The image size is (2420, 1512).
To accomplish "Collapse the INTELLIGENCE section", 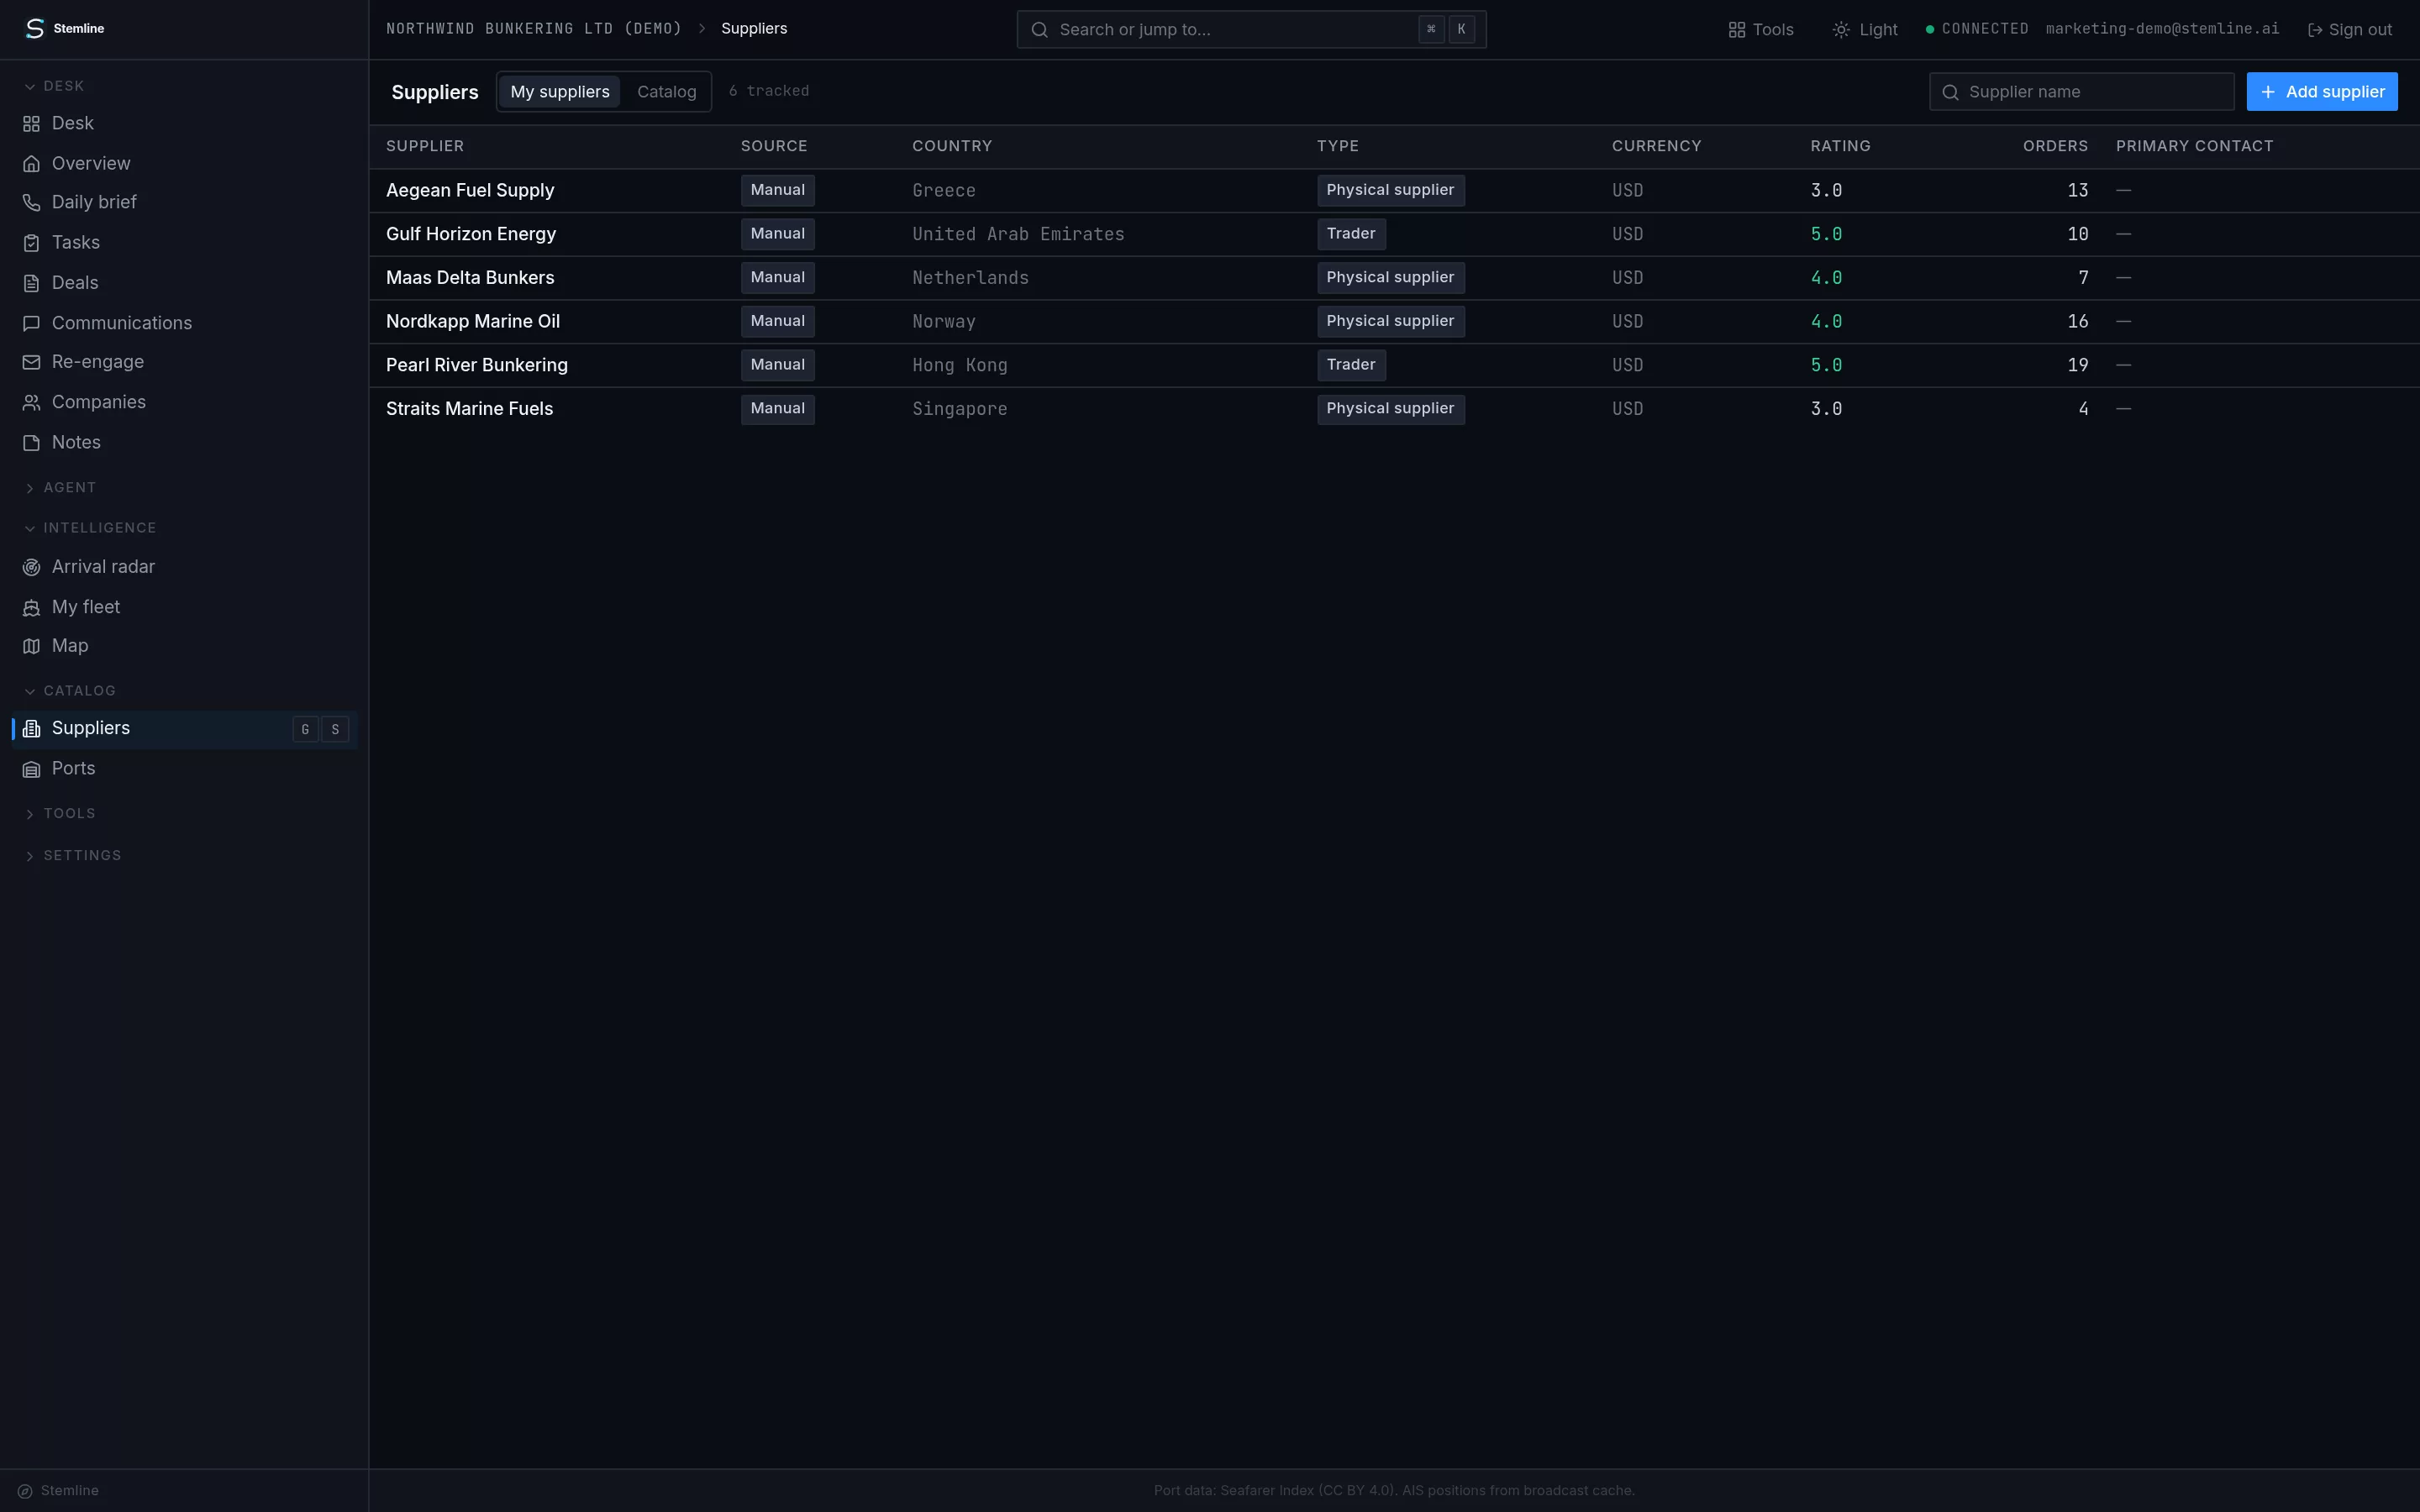I will pos(90,528).
